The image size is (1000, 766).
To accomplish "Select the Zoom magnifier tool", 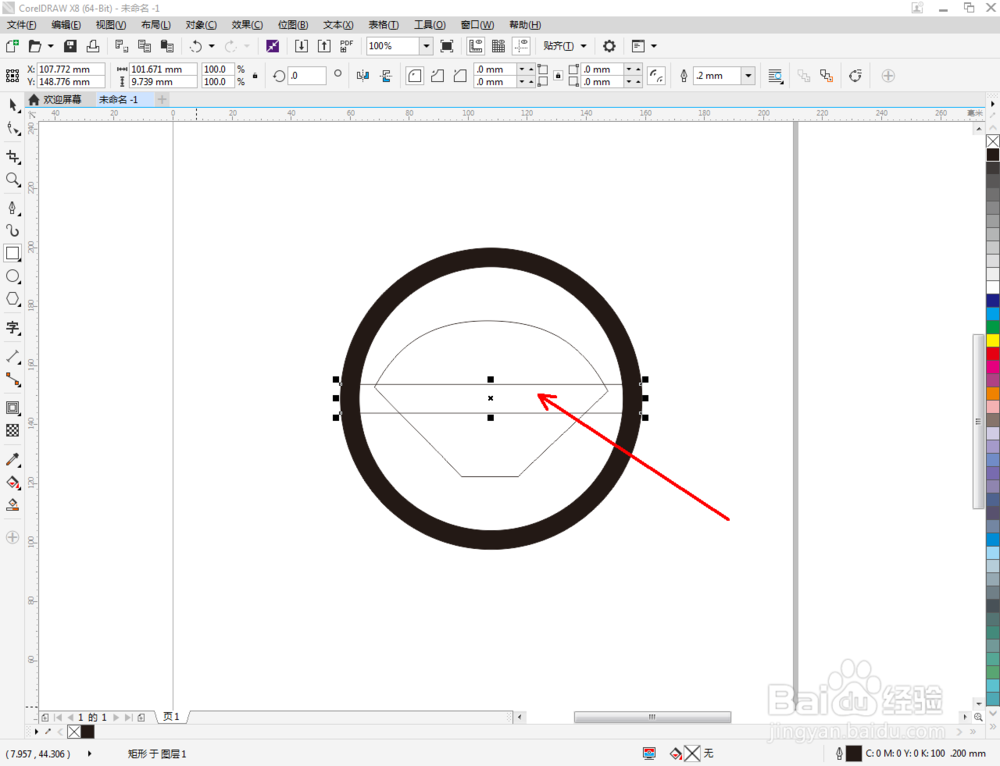I will (13, 180).
